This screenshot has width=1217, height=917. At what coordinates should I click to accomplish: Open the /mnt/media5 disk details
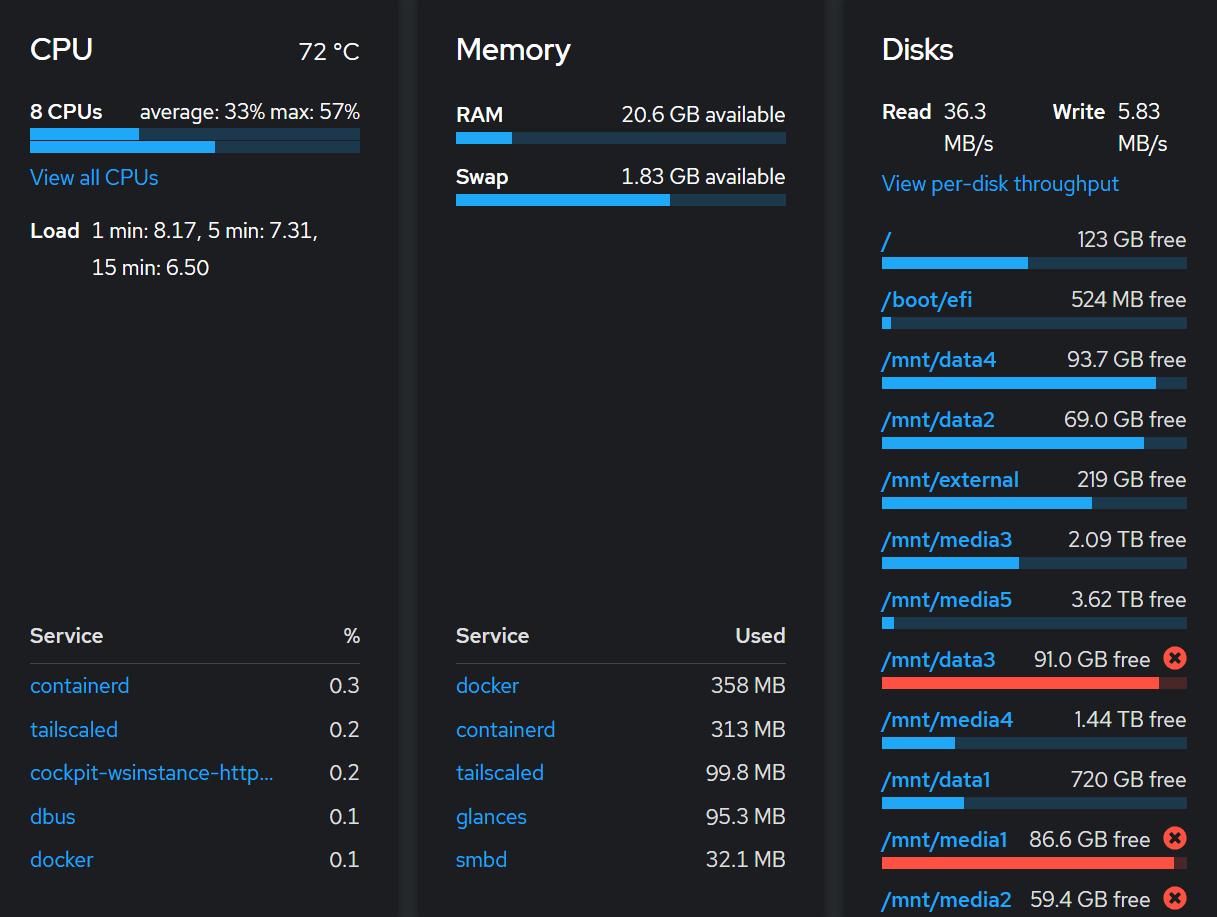point(946,599)
